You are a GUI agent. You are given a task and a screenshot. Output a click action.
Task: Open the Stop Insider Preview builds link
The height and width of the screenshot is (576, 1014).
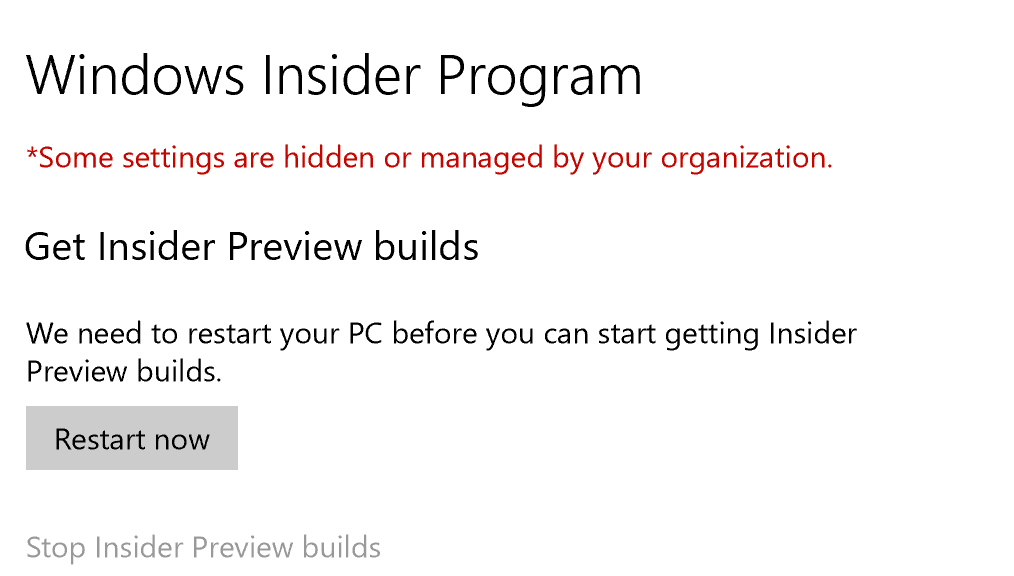click(x=203, y=548)
